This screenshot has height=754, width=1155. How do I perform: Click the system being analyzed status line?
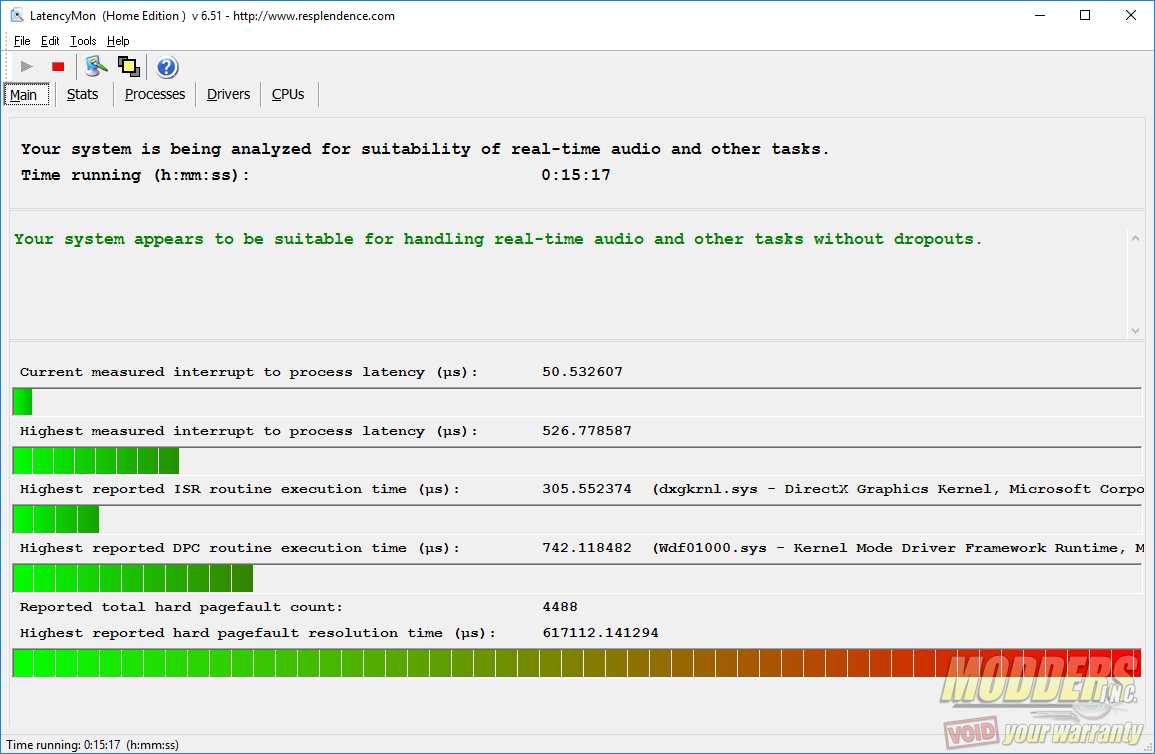coord(425,149)
